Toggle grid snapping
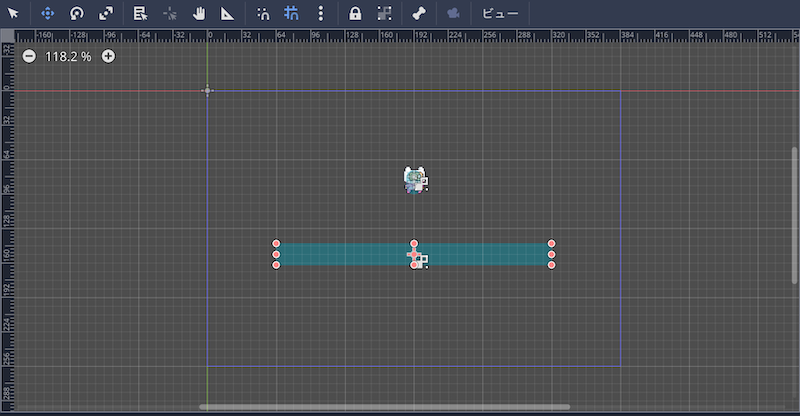Screen dimensions: 800x416 [x=291, y=14]
